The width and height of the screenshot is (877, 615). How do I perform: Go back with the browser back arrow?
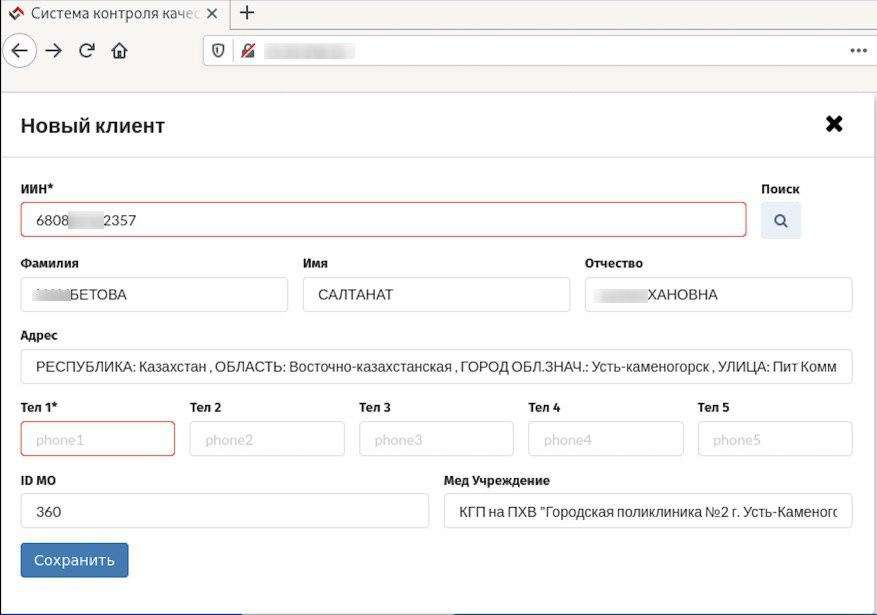coord(20,51)
